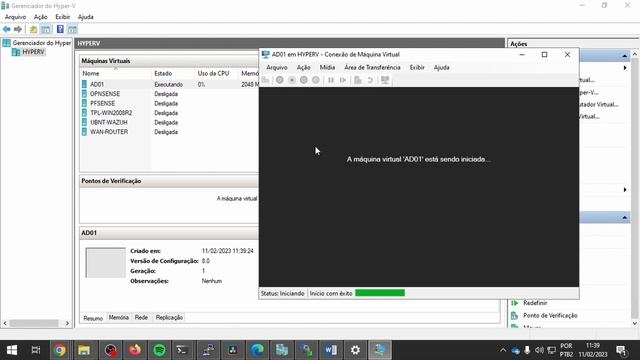Click Ctrl+Alt+Del icon in VM connection toolbar
This screenshot has height=360, width=640.
tap(266, 80)
